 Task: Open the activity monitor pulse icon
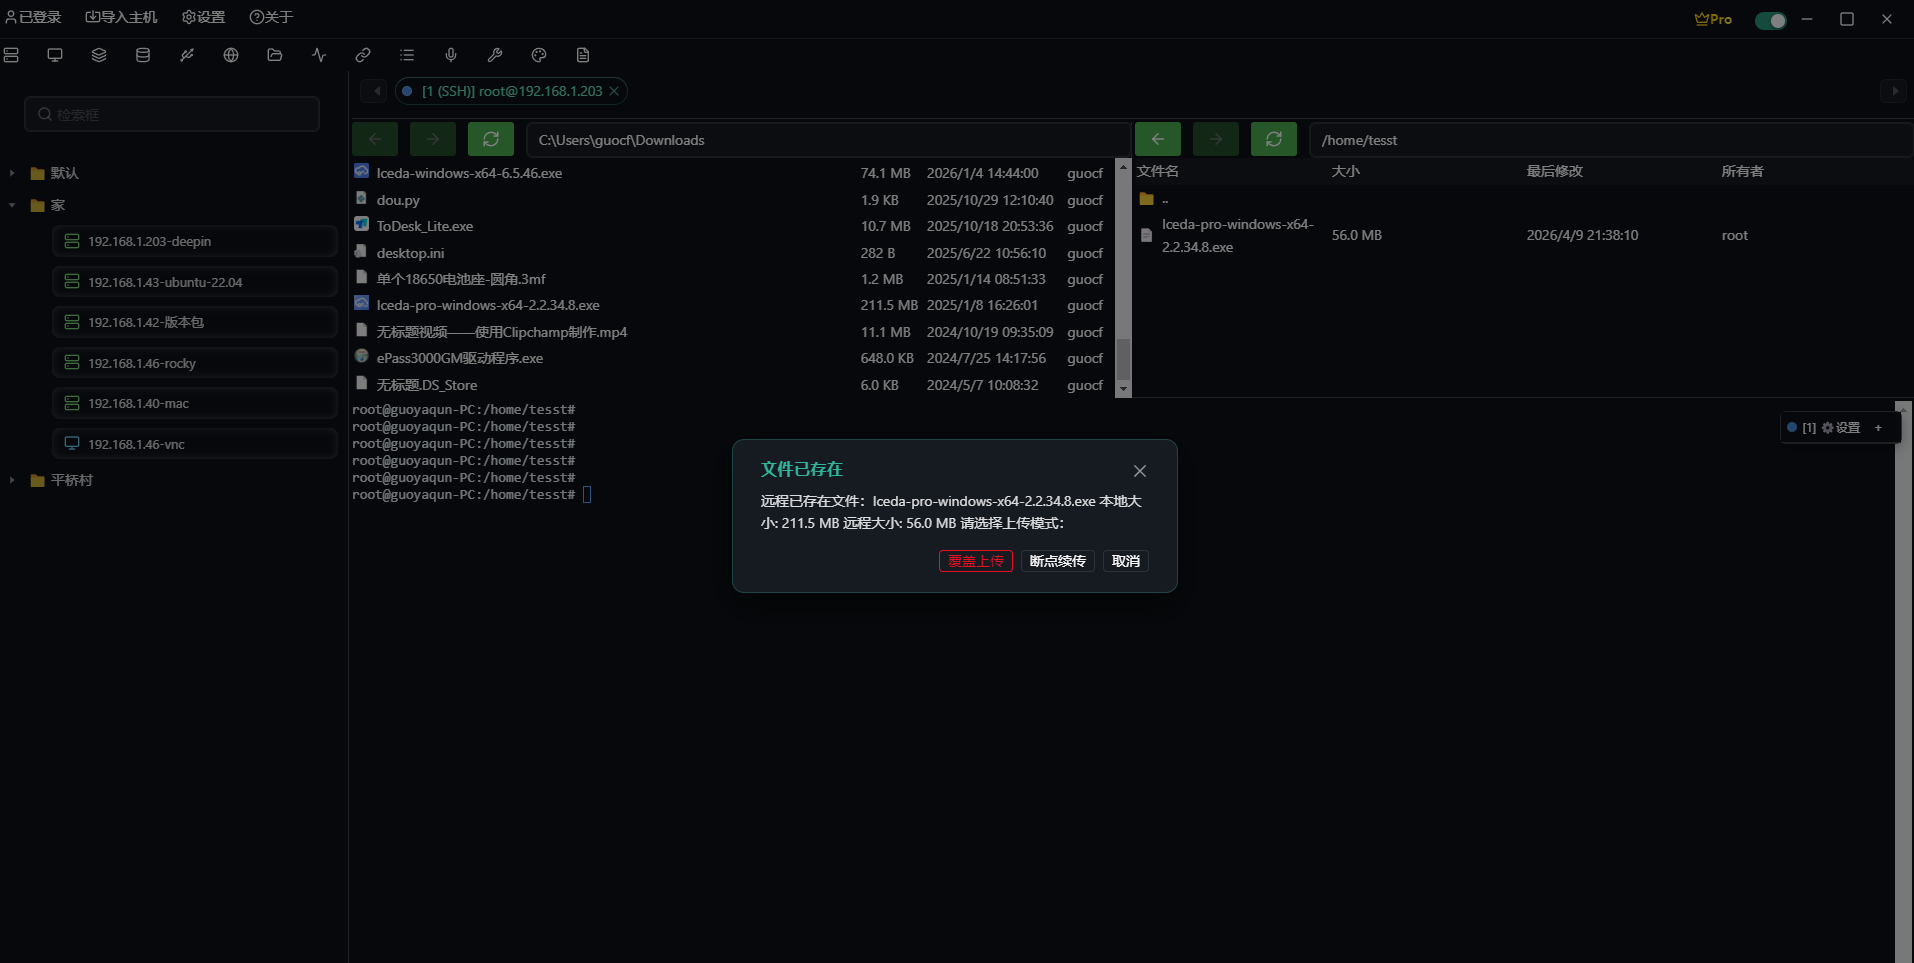pos(319,55)
